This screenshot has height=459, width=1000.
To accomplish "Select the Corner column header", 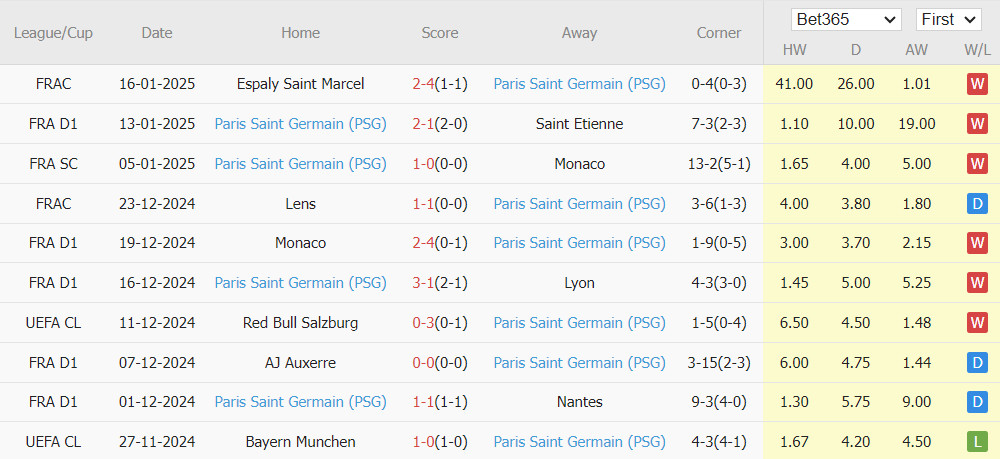I will [x=719, y=33].
